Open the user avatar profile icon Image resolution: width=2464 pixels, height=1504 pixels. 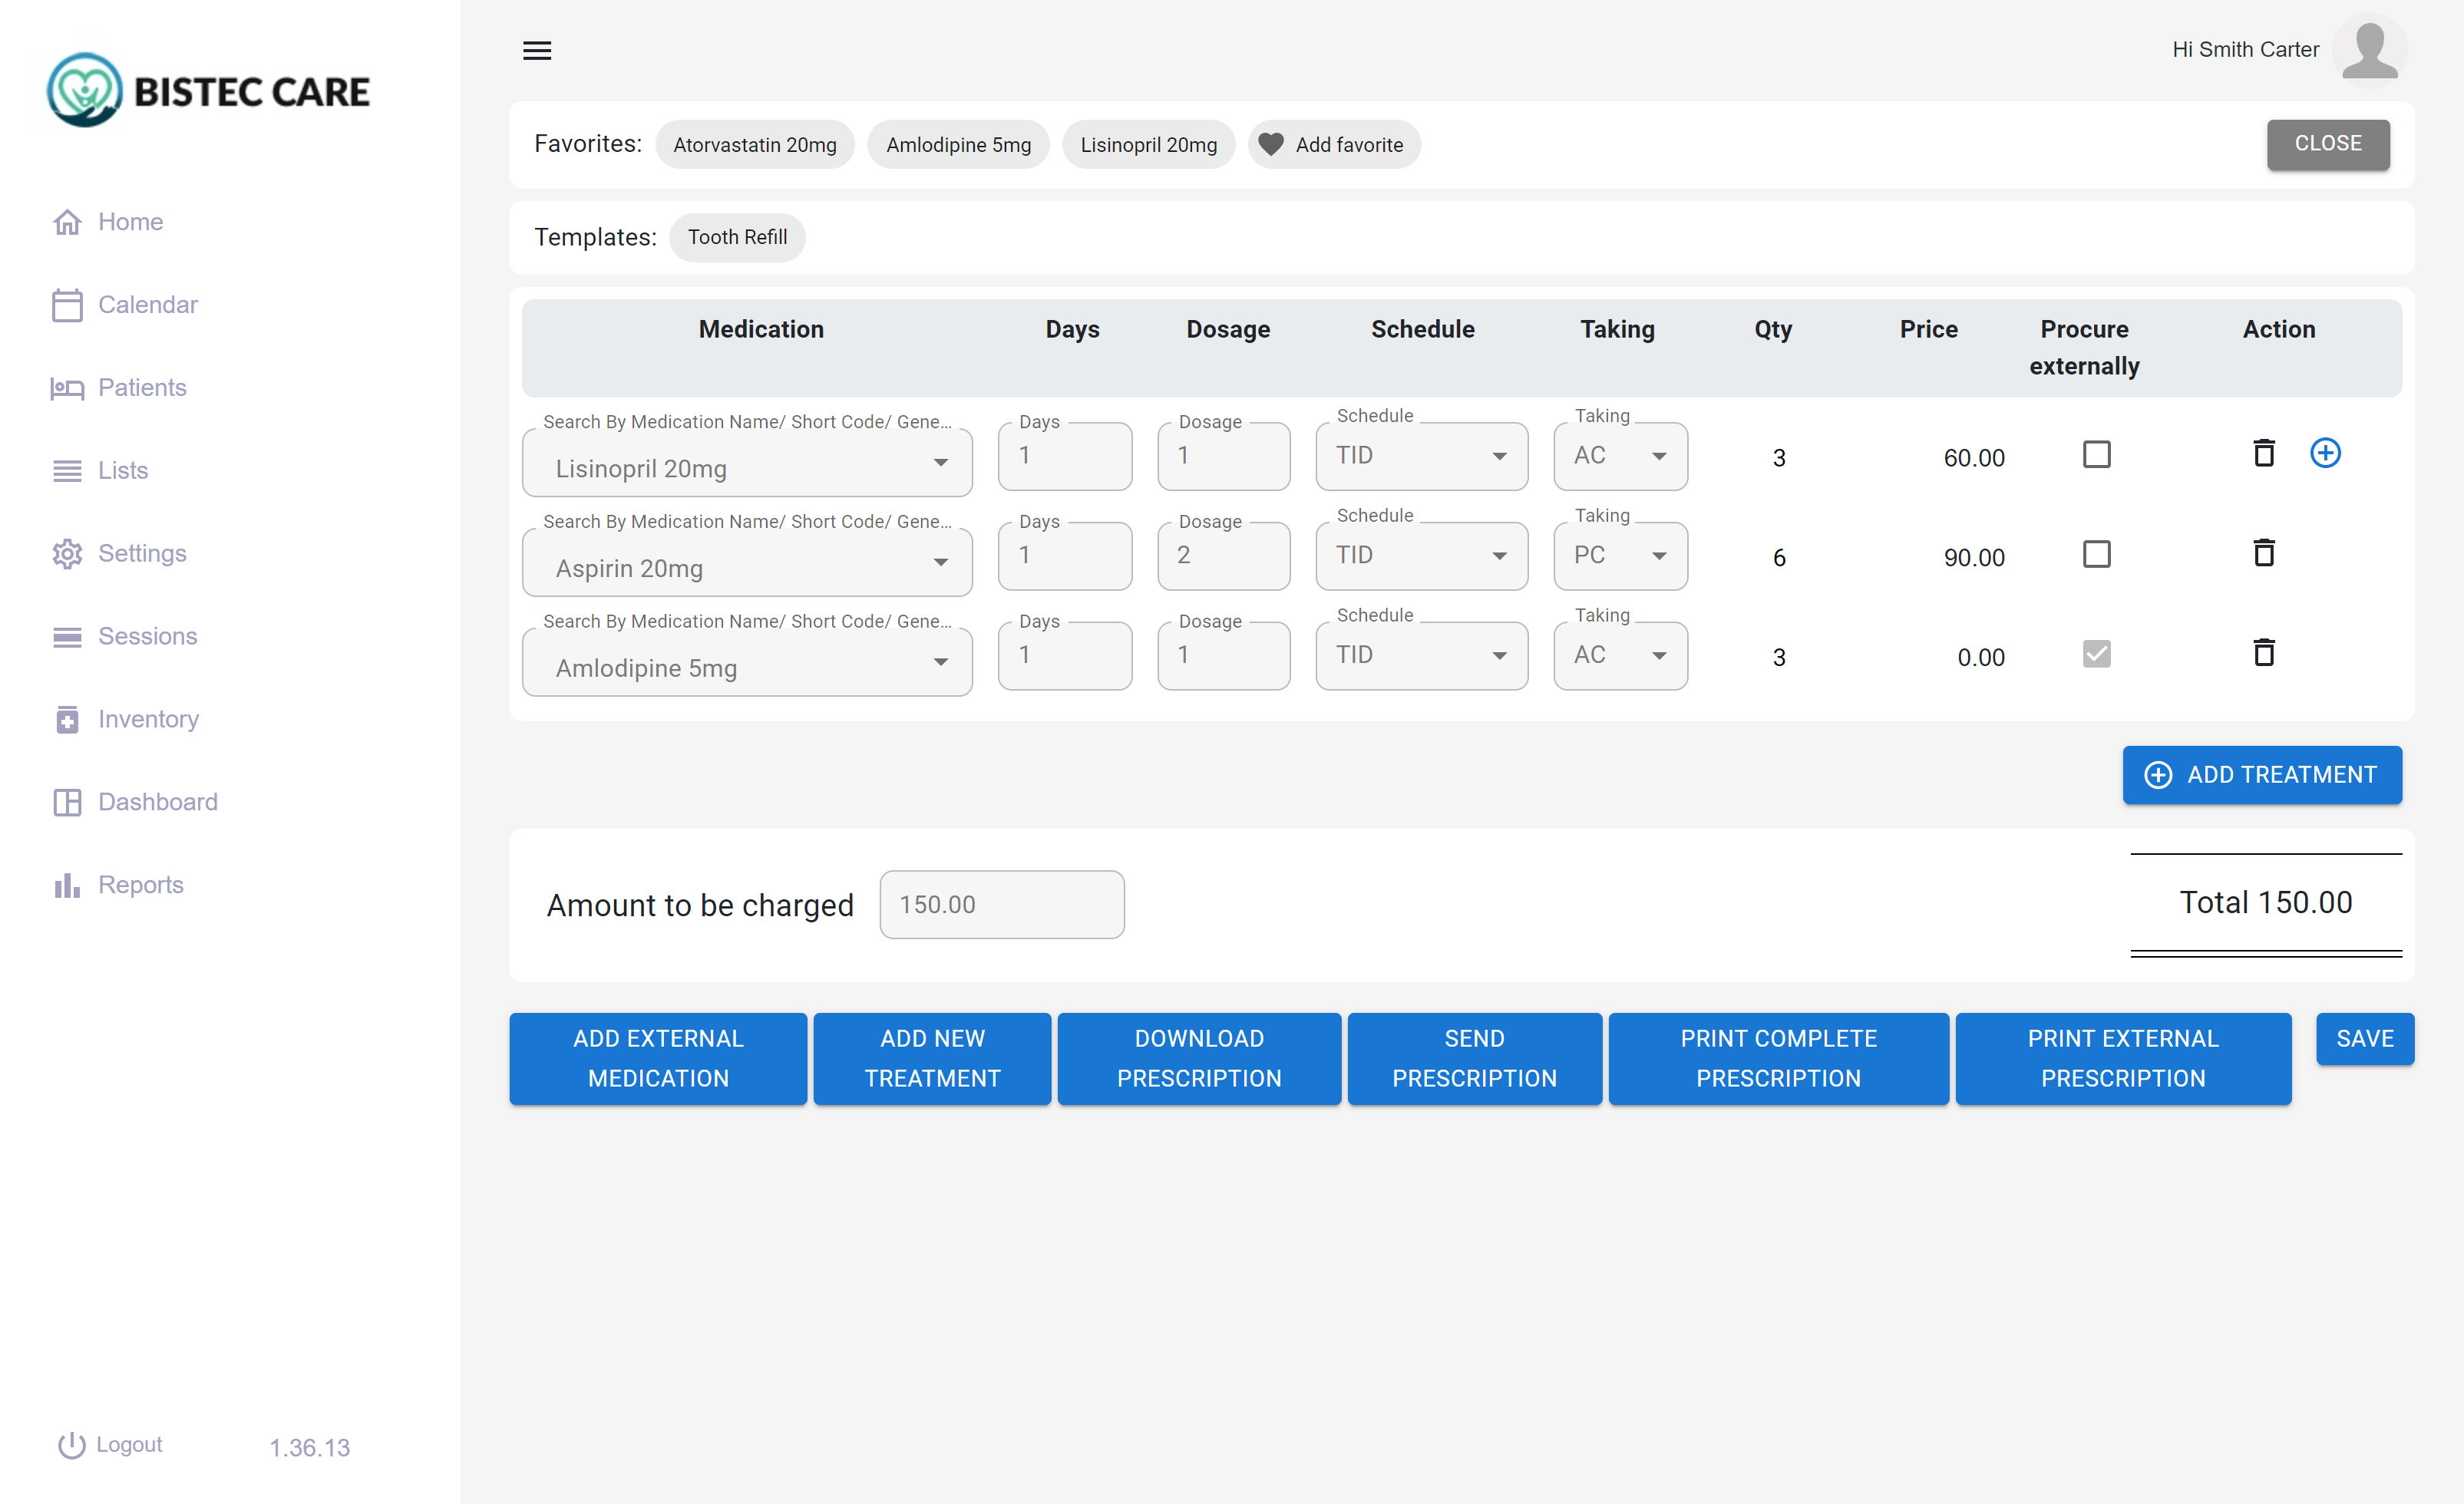tap(2369, 51)
